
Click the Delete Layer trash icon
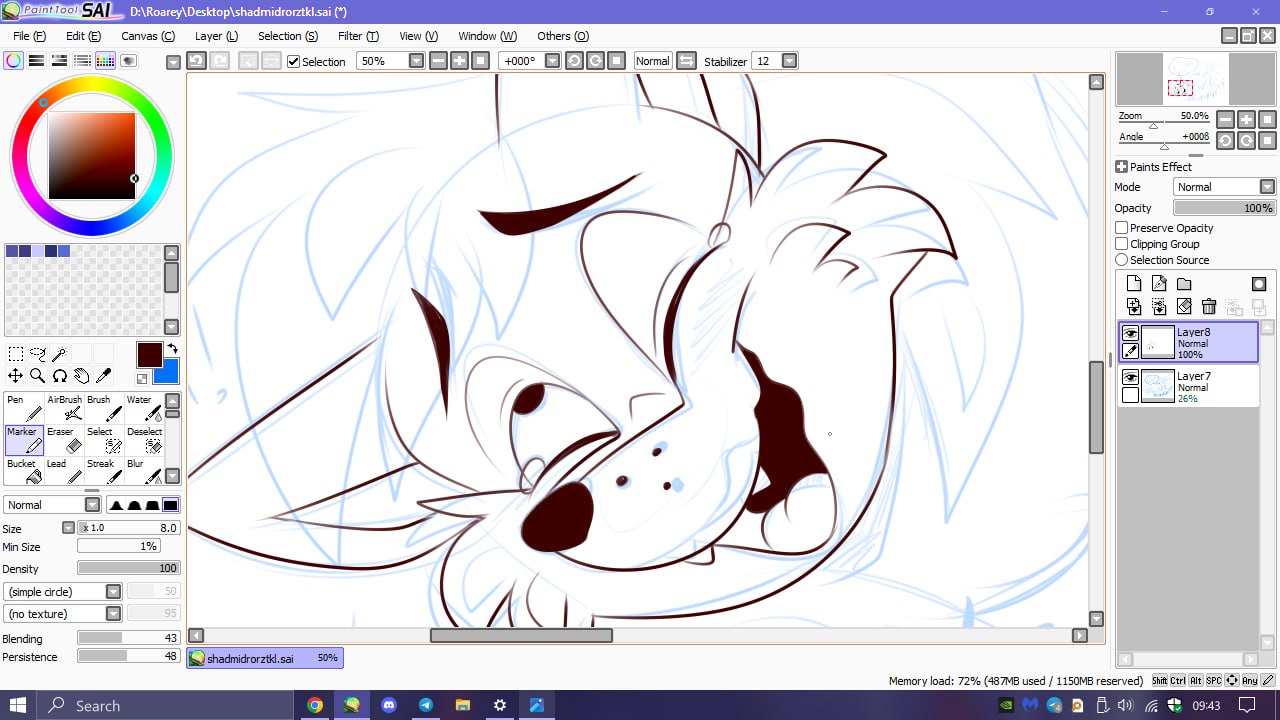tap(1208, 307)
